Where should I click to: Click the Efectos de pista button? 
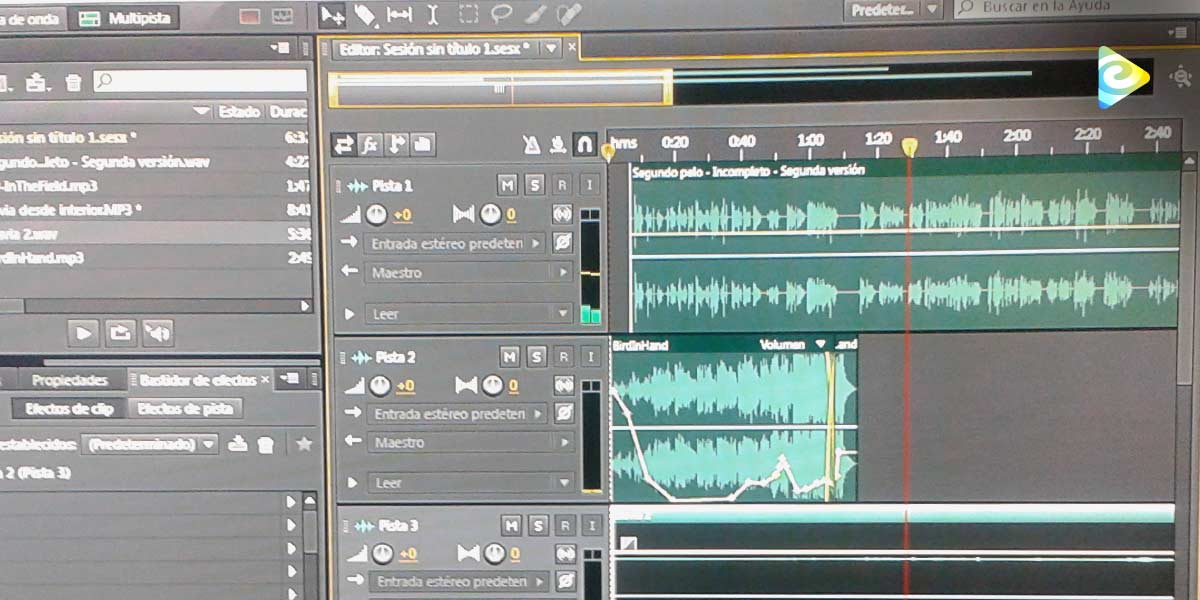pos(185,408)
